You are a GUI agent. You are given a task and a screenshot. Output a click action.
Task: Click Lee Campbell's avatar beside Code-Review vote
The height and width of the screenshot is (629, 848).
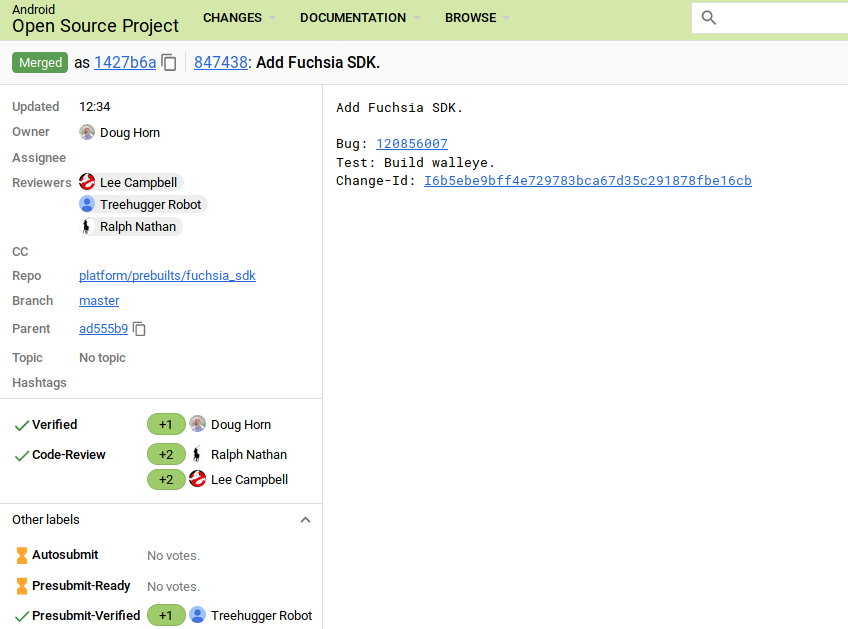[x=197, y=479]
